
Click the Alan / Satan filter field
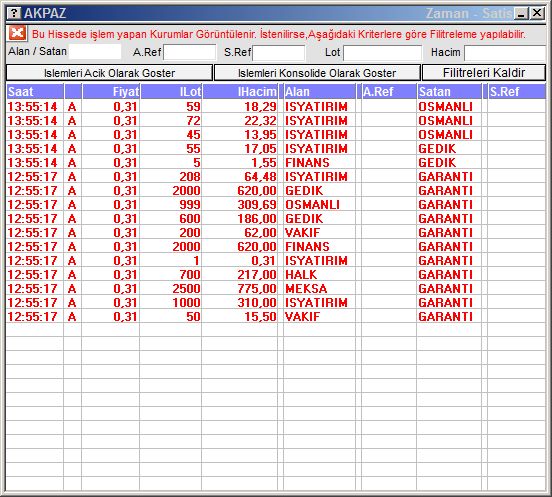coord(95,52)
